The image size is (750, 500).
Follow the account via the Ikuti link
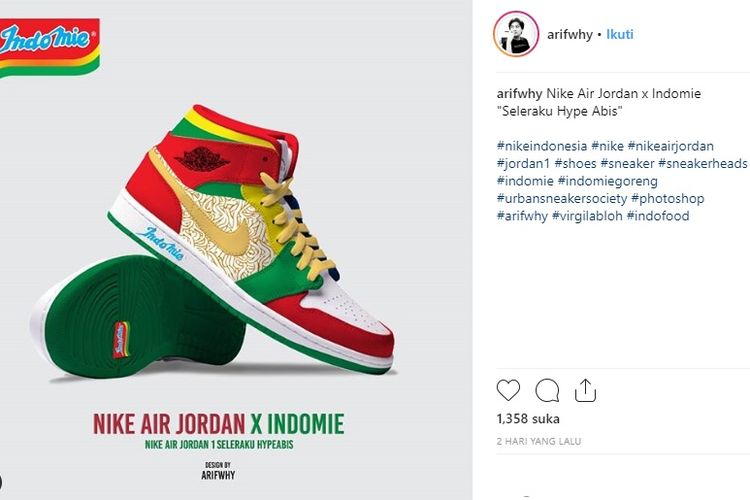click(620, 34)
